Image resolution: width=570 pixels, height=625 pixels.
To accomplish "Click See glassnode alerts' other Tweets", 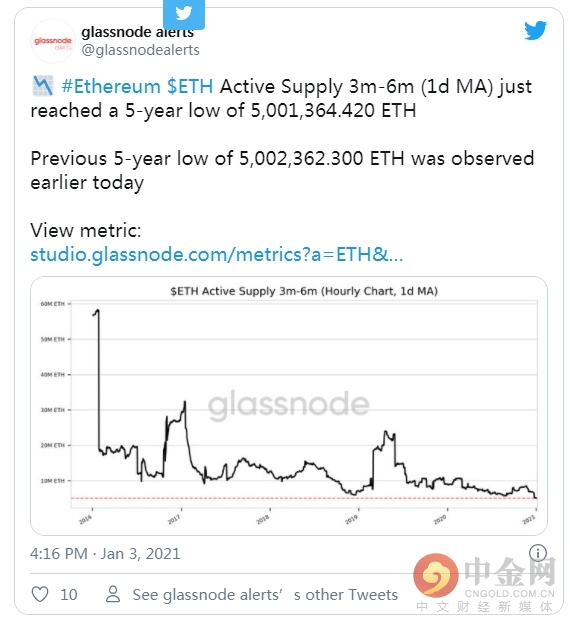I will point(265,594).
